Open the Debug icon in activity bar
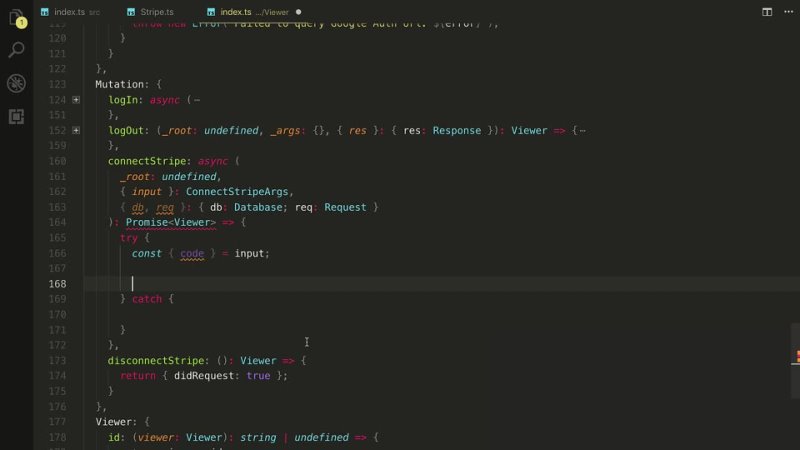The image size is (800, 450). click(16, 83)
